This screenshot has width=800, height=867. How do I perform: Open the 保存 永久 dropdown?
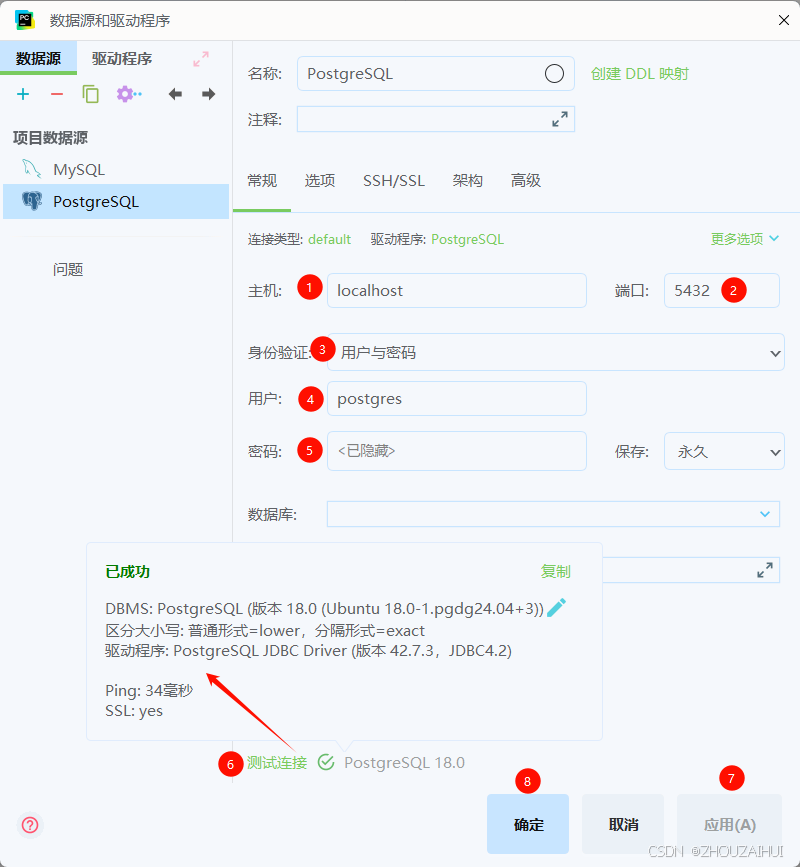(724, 451)
